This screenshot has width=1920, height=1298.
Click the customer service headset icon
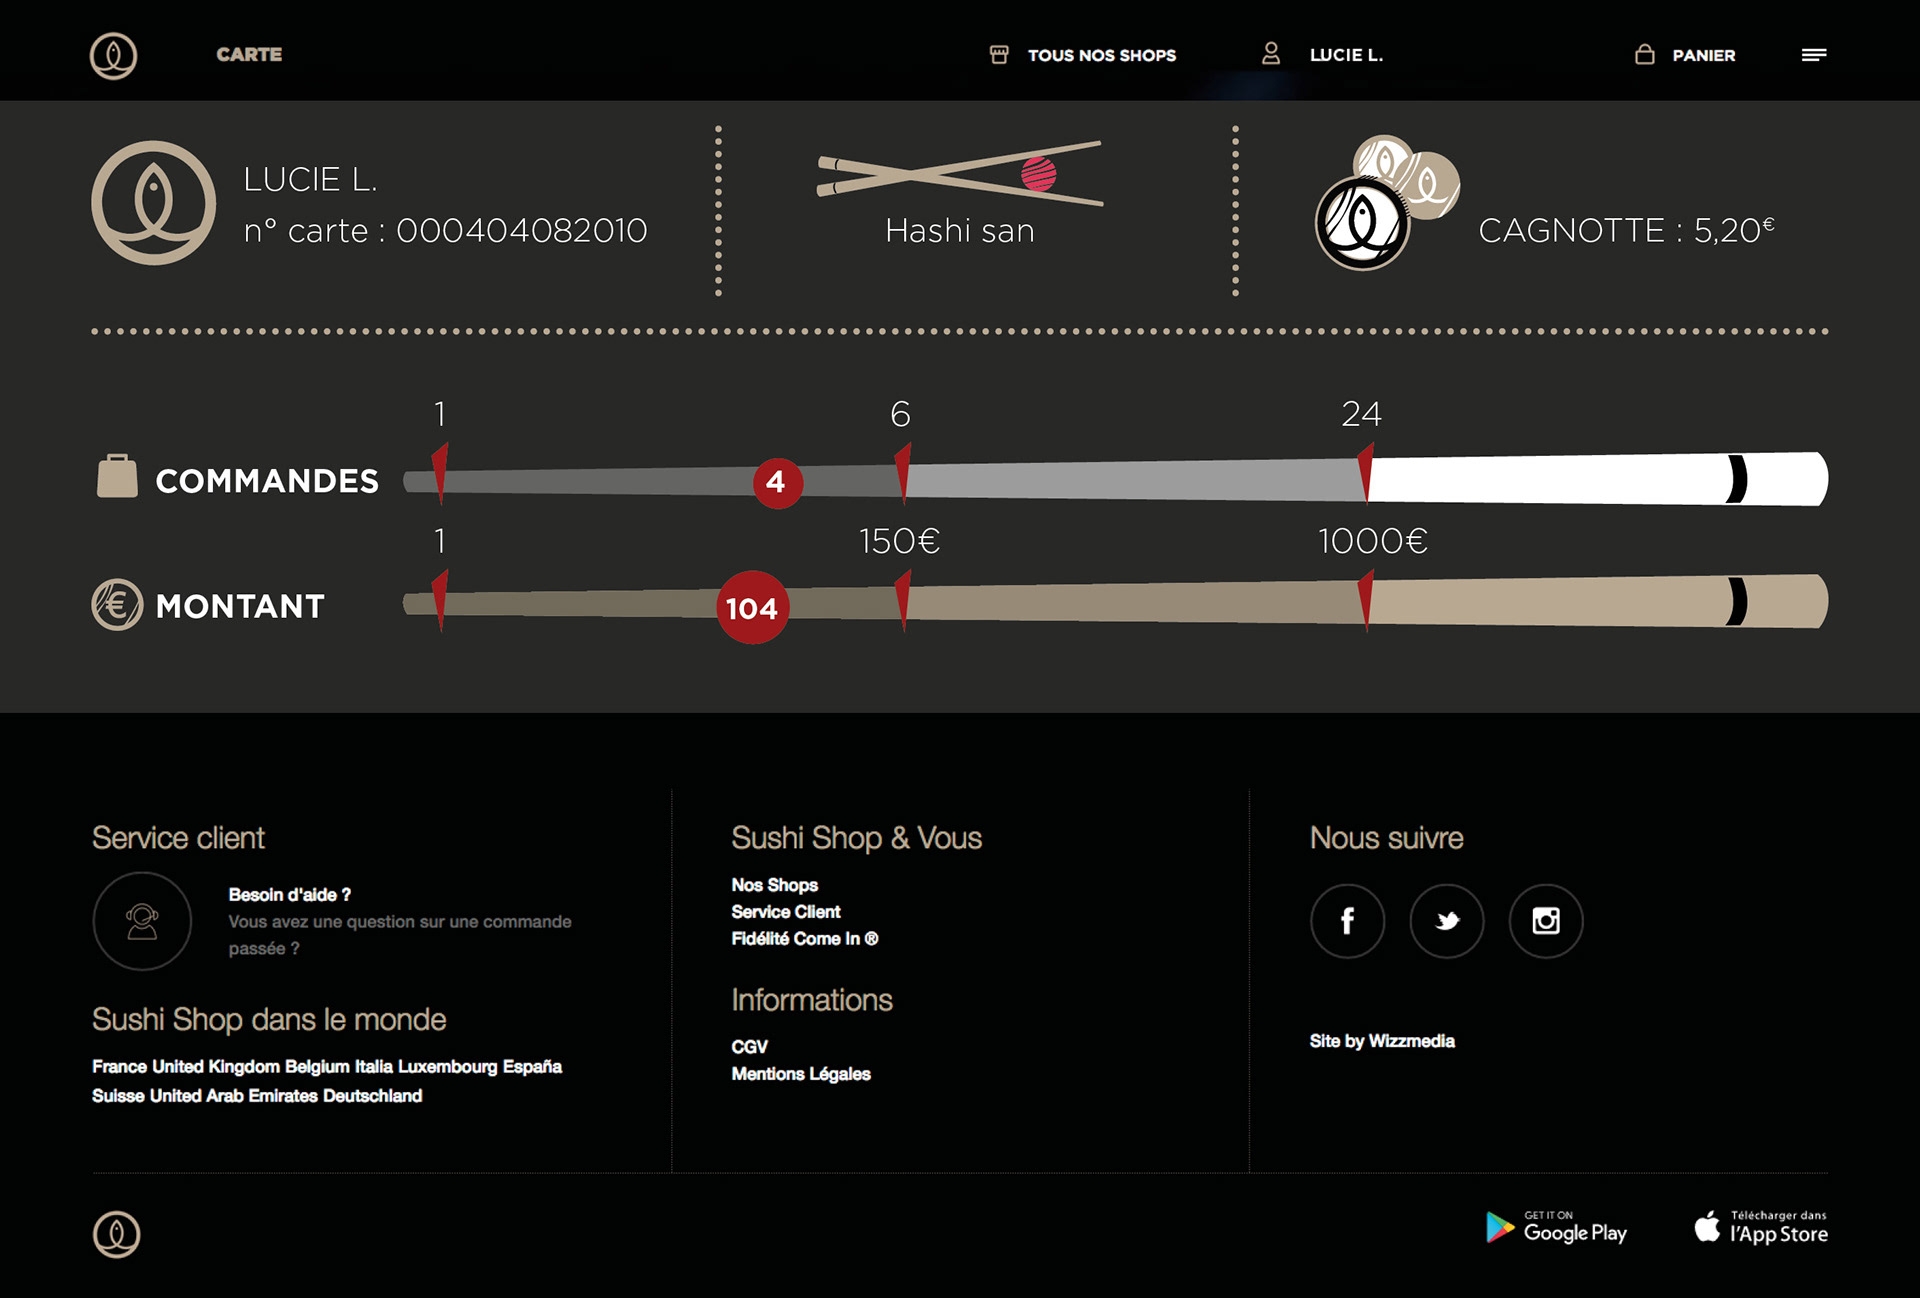tap(142, 921)
